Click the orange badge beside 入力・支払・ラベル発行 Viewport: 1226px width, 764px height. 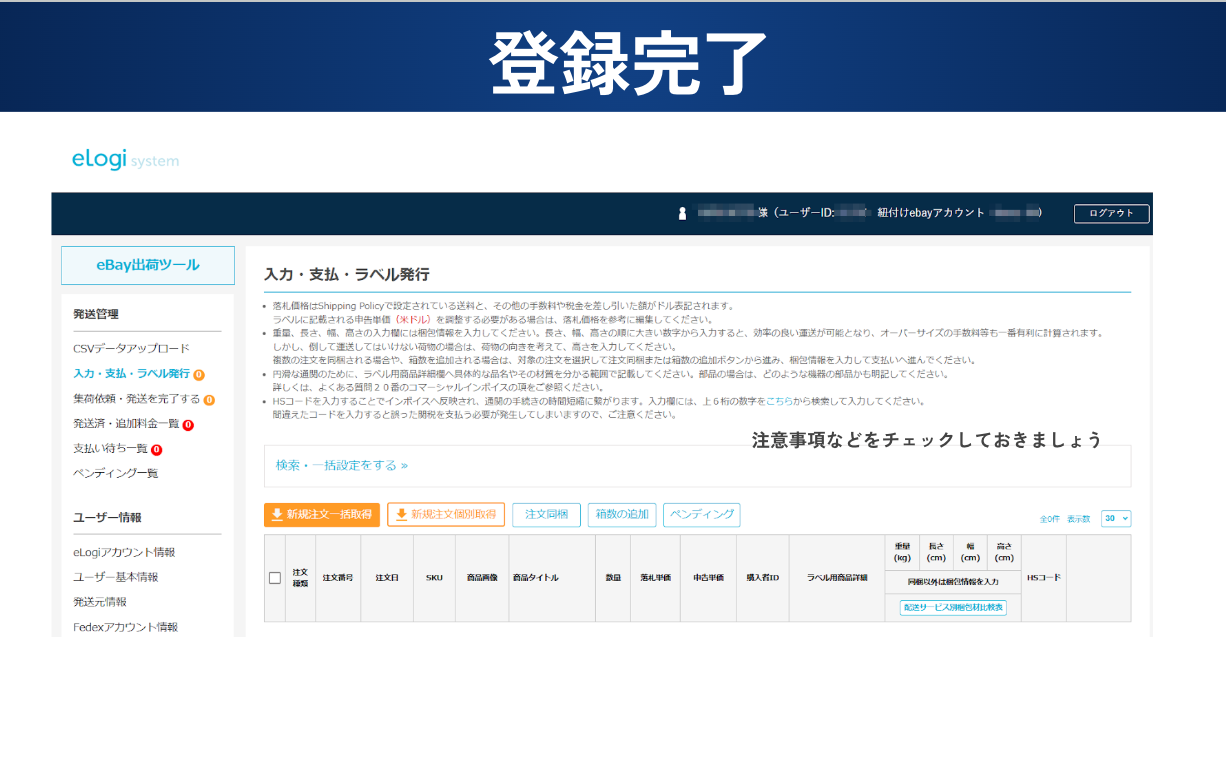199,375
